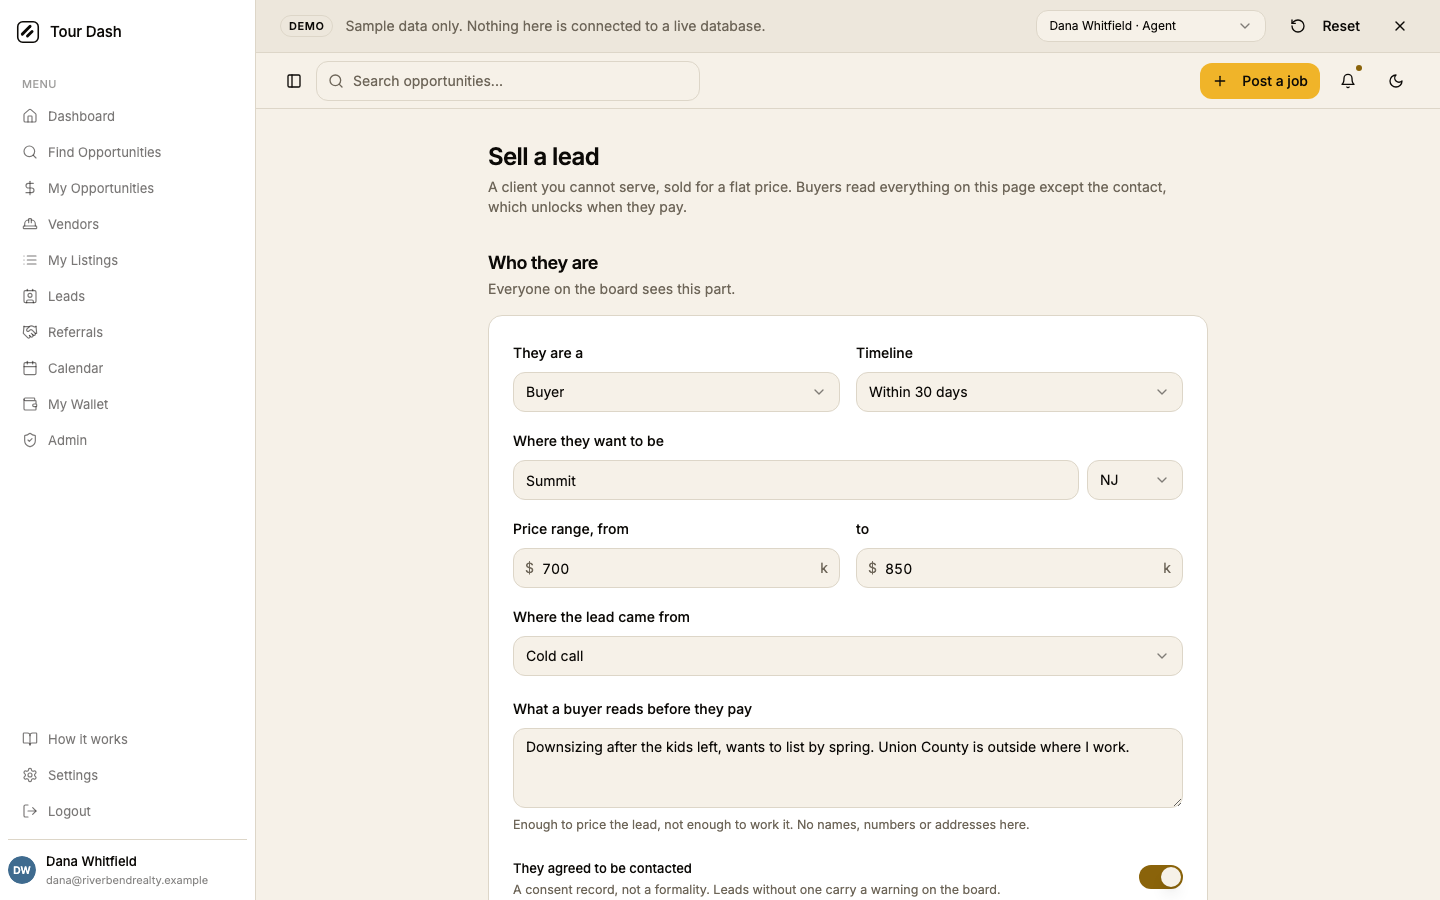Click the price from '700' field

click(x=676, y=568)
